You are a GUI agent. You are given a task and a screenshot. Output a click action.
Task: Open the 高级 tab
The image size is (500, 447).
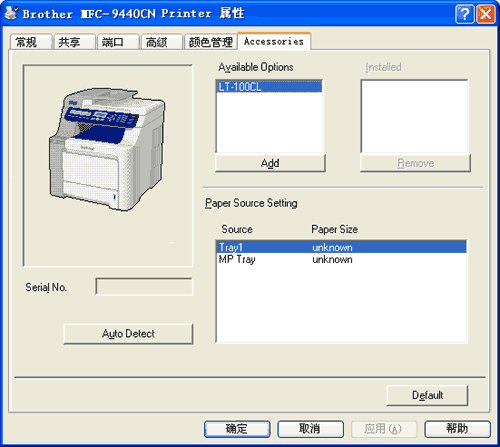[161, 42]
